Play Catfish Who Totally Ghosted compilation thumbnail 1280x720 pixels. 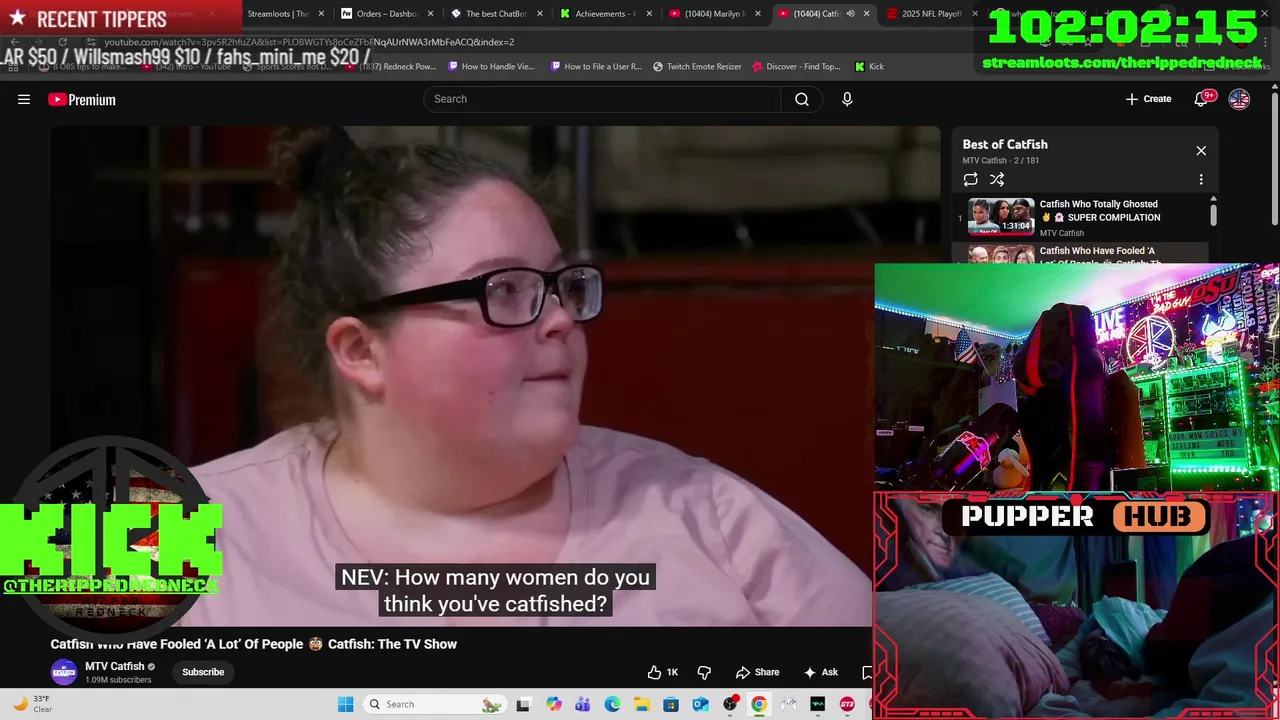click(1001, 217)
